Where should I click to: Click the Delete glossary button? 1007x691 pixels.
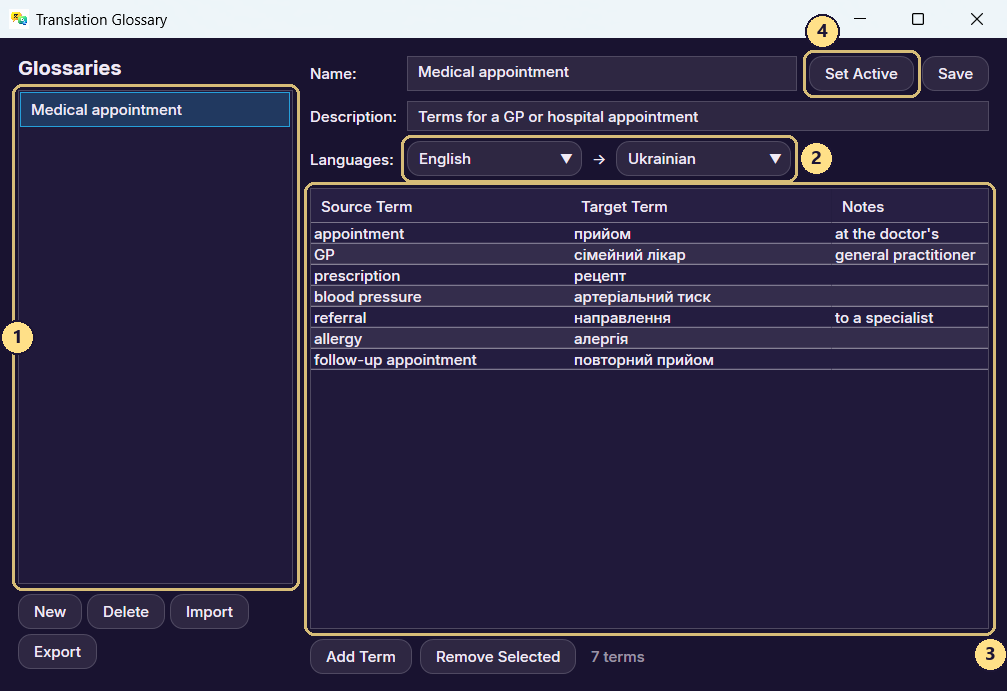[x=126, y=611]
